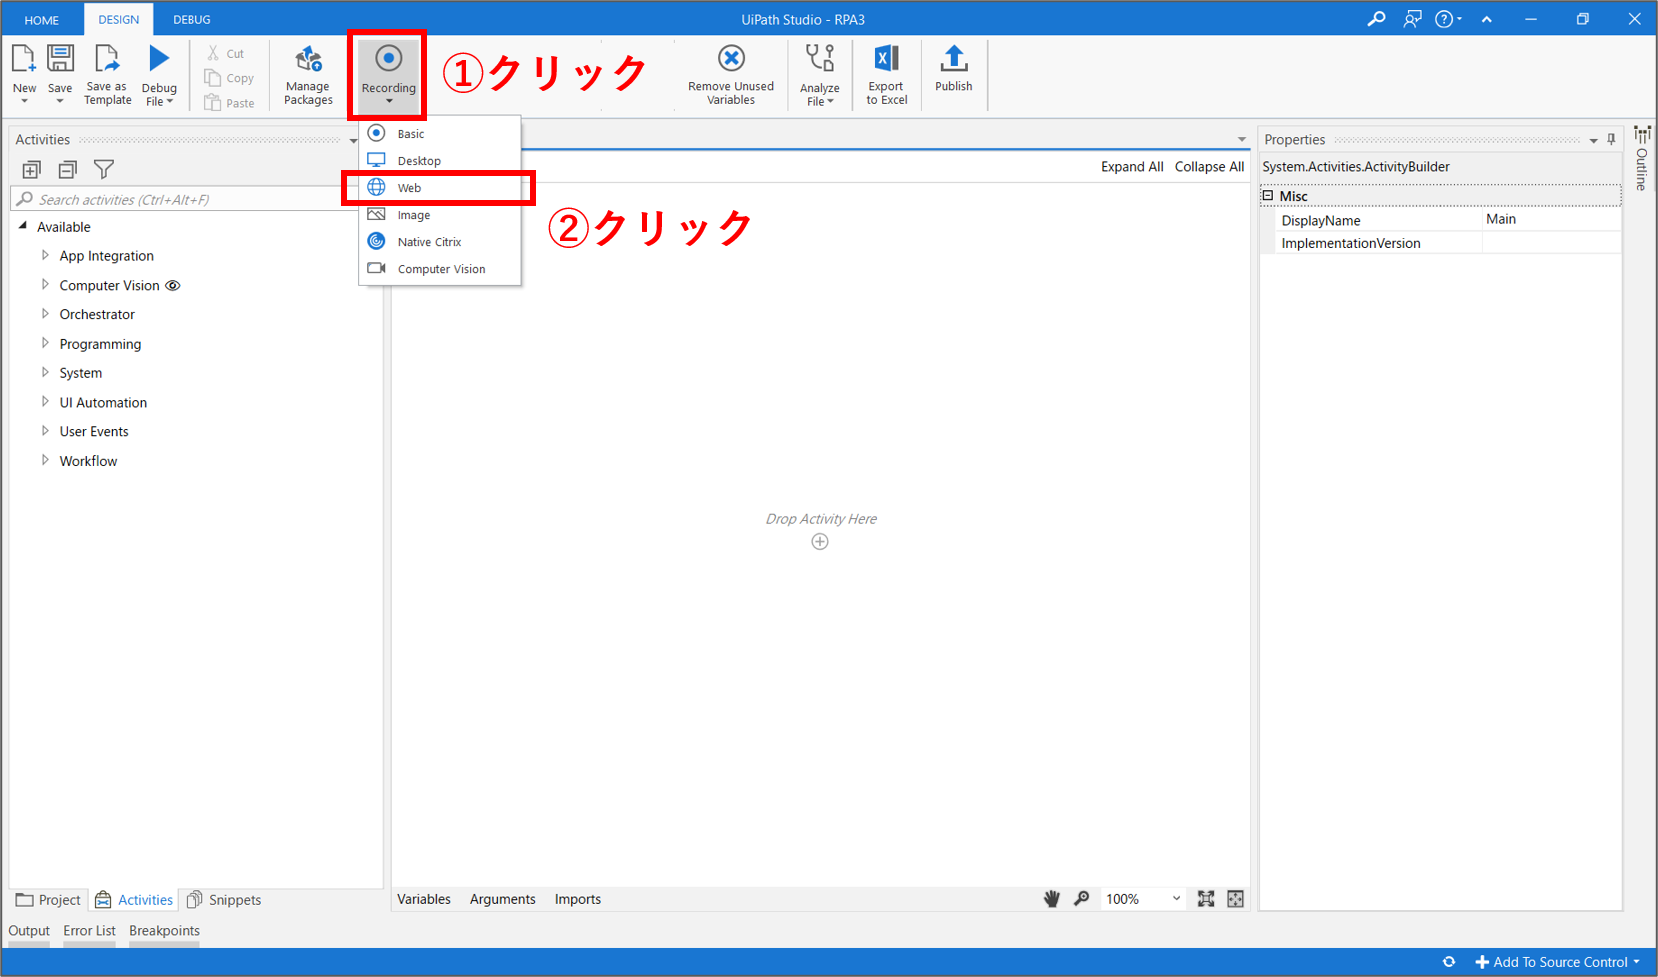Collapse the Misc properties section
Image resolution: width=1658 pixels, height=977 pixels.
pyautogui.click(x=1268, y=196)
